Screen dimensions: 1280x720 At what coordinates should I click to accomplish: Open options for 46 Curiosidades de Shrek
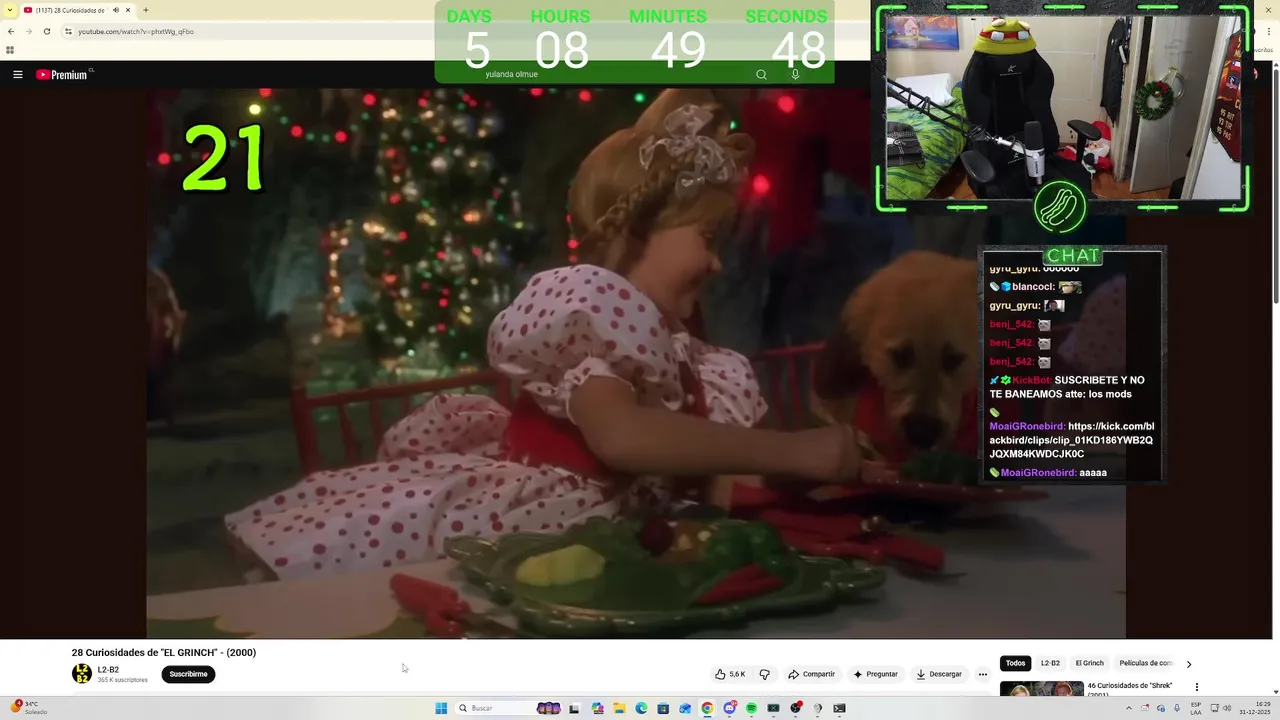tap(1196, 688)
